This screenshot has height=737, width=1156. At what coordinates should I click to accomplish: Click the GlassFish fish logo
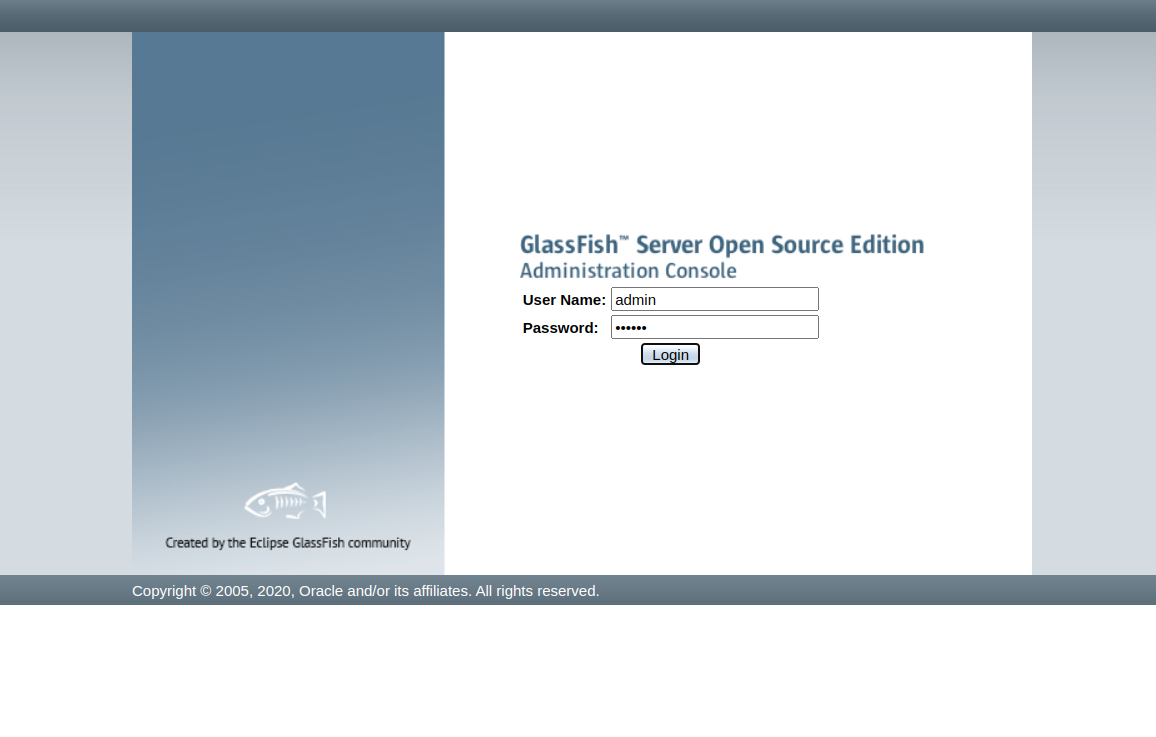point(286,501)
